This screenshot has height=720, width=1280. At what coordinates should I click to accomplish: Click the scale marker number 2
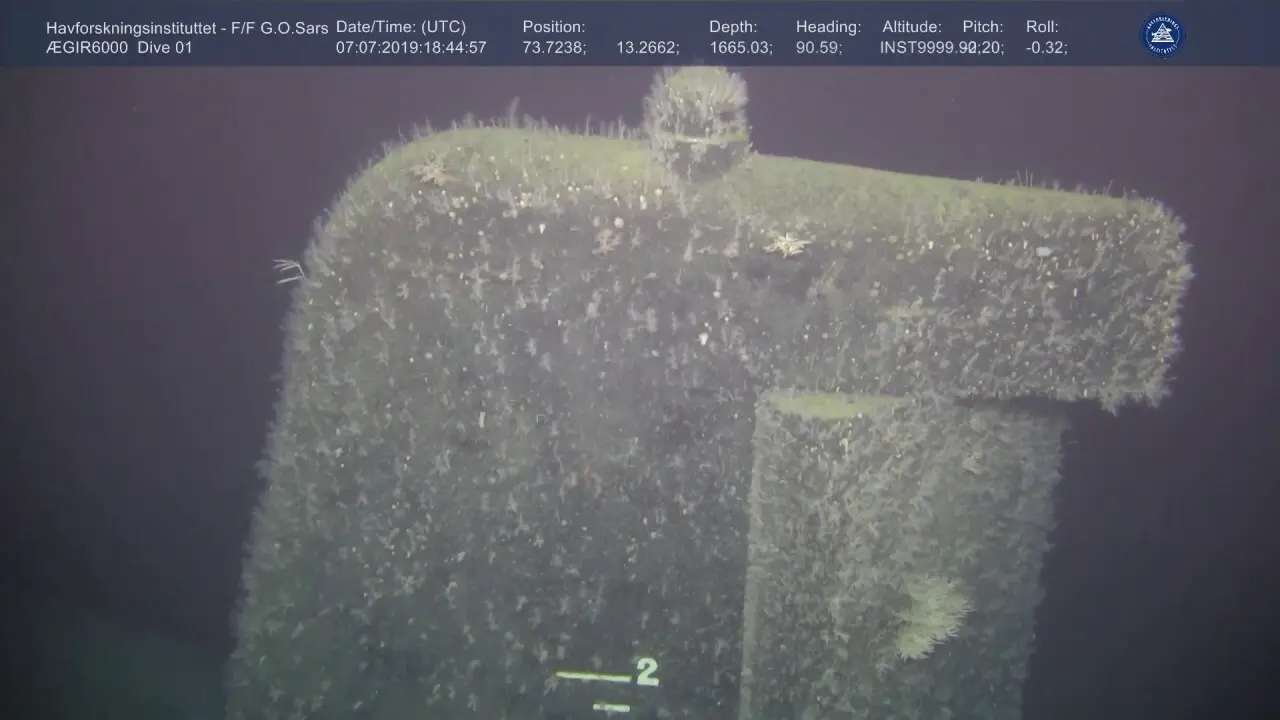(647, 673)
